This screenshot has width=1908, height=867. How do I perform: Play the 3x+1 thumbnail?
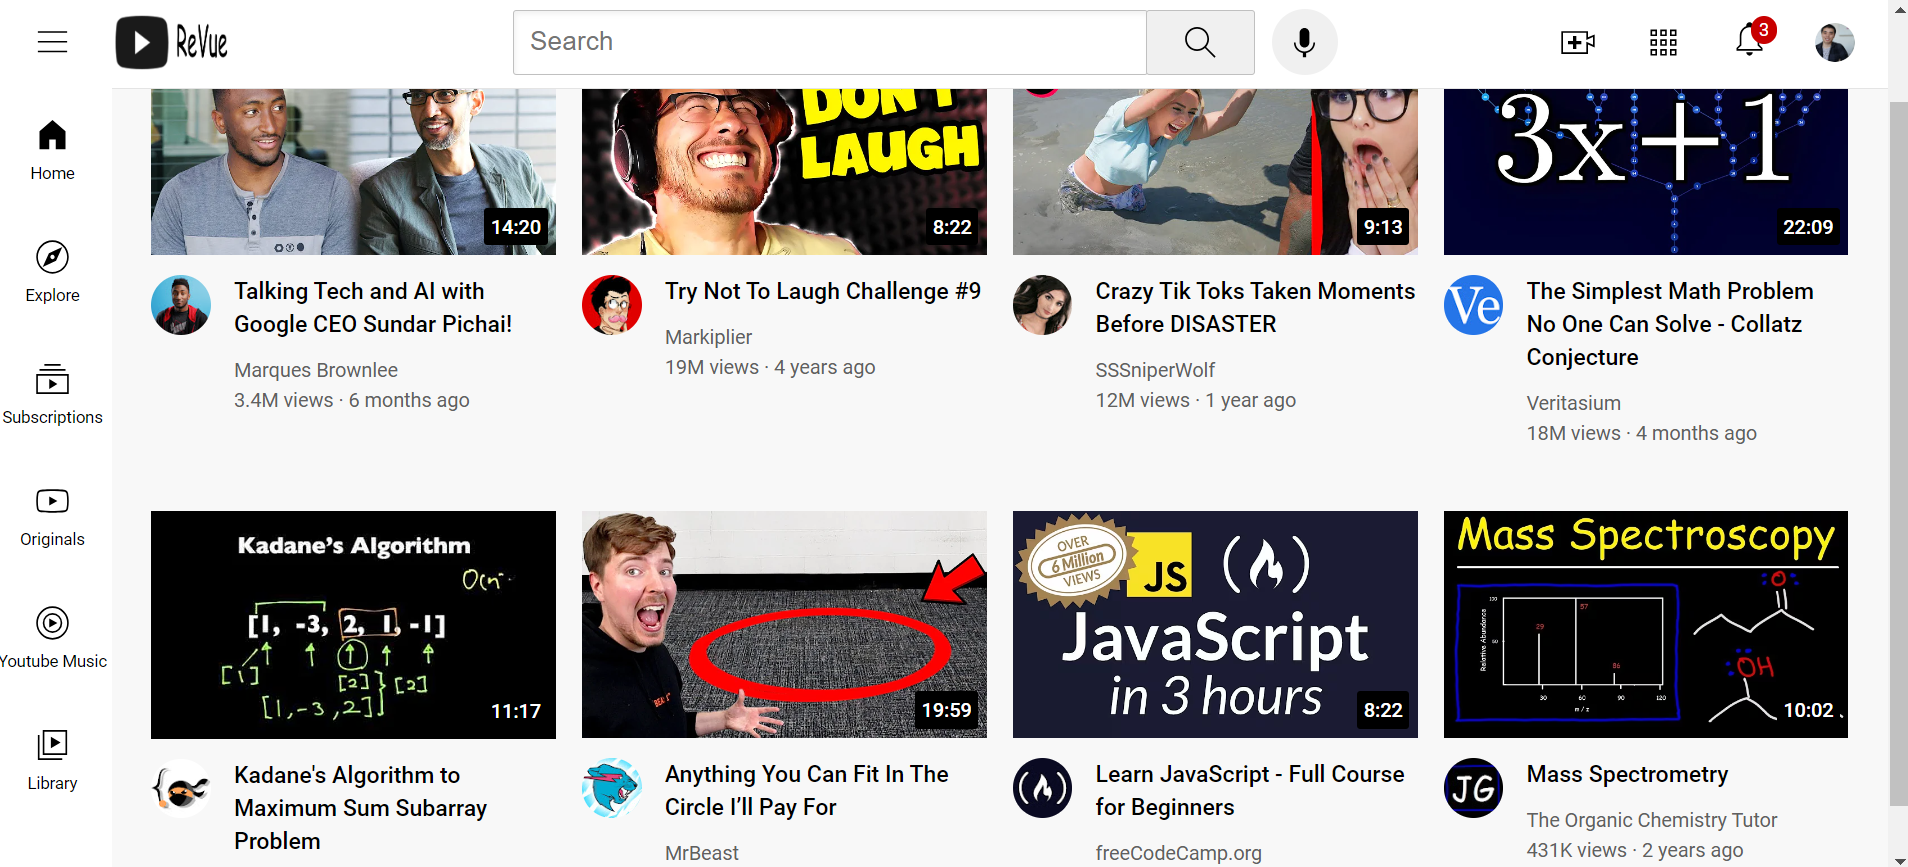tap(1646, 172)
